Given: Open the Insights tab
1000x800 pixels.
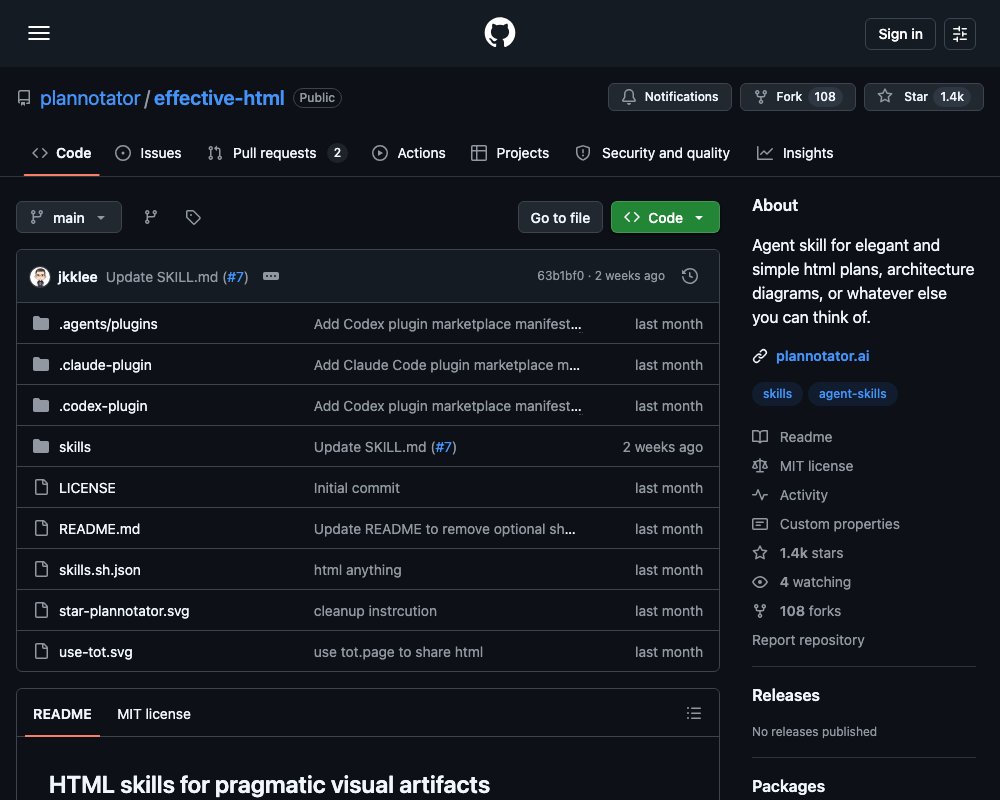Looking at the screenshot, I should 795,153.
